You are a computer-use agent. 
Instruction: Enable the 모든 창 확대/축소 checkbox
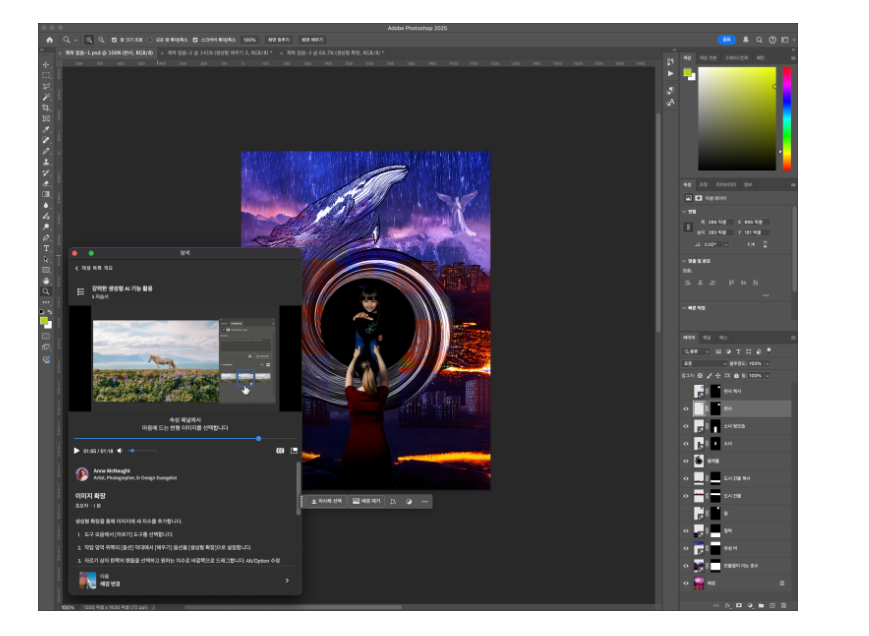(150, 40)
